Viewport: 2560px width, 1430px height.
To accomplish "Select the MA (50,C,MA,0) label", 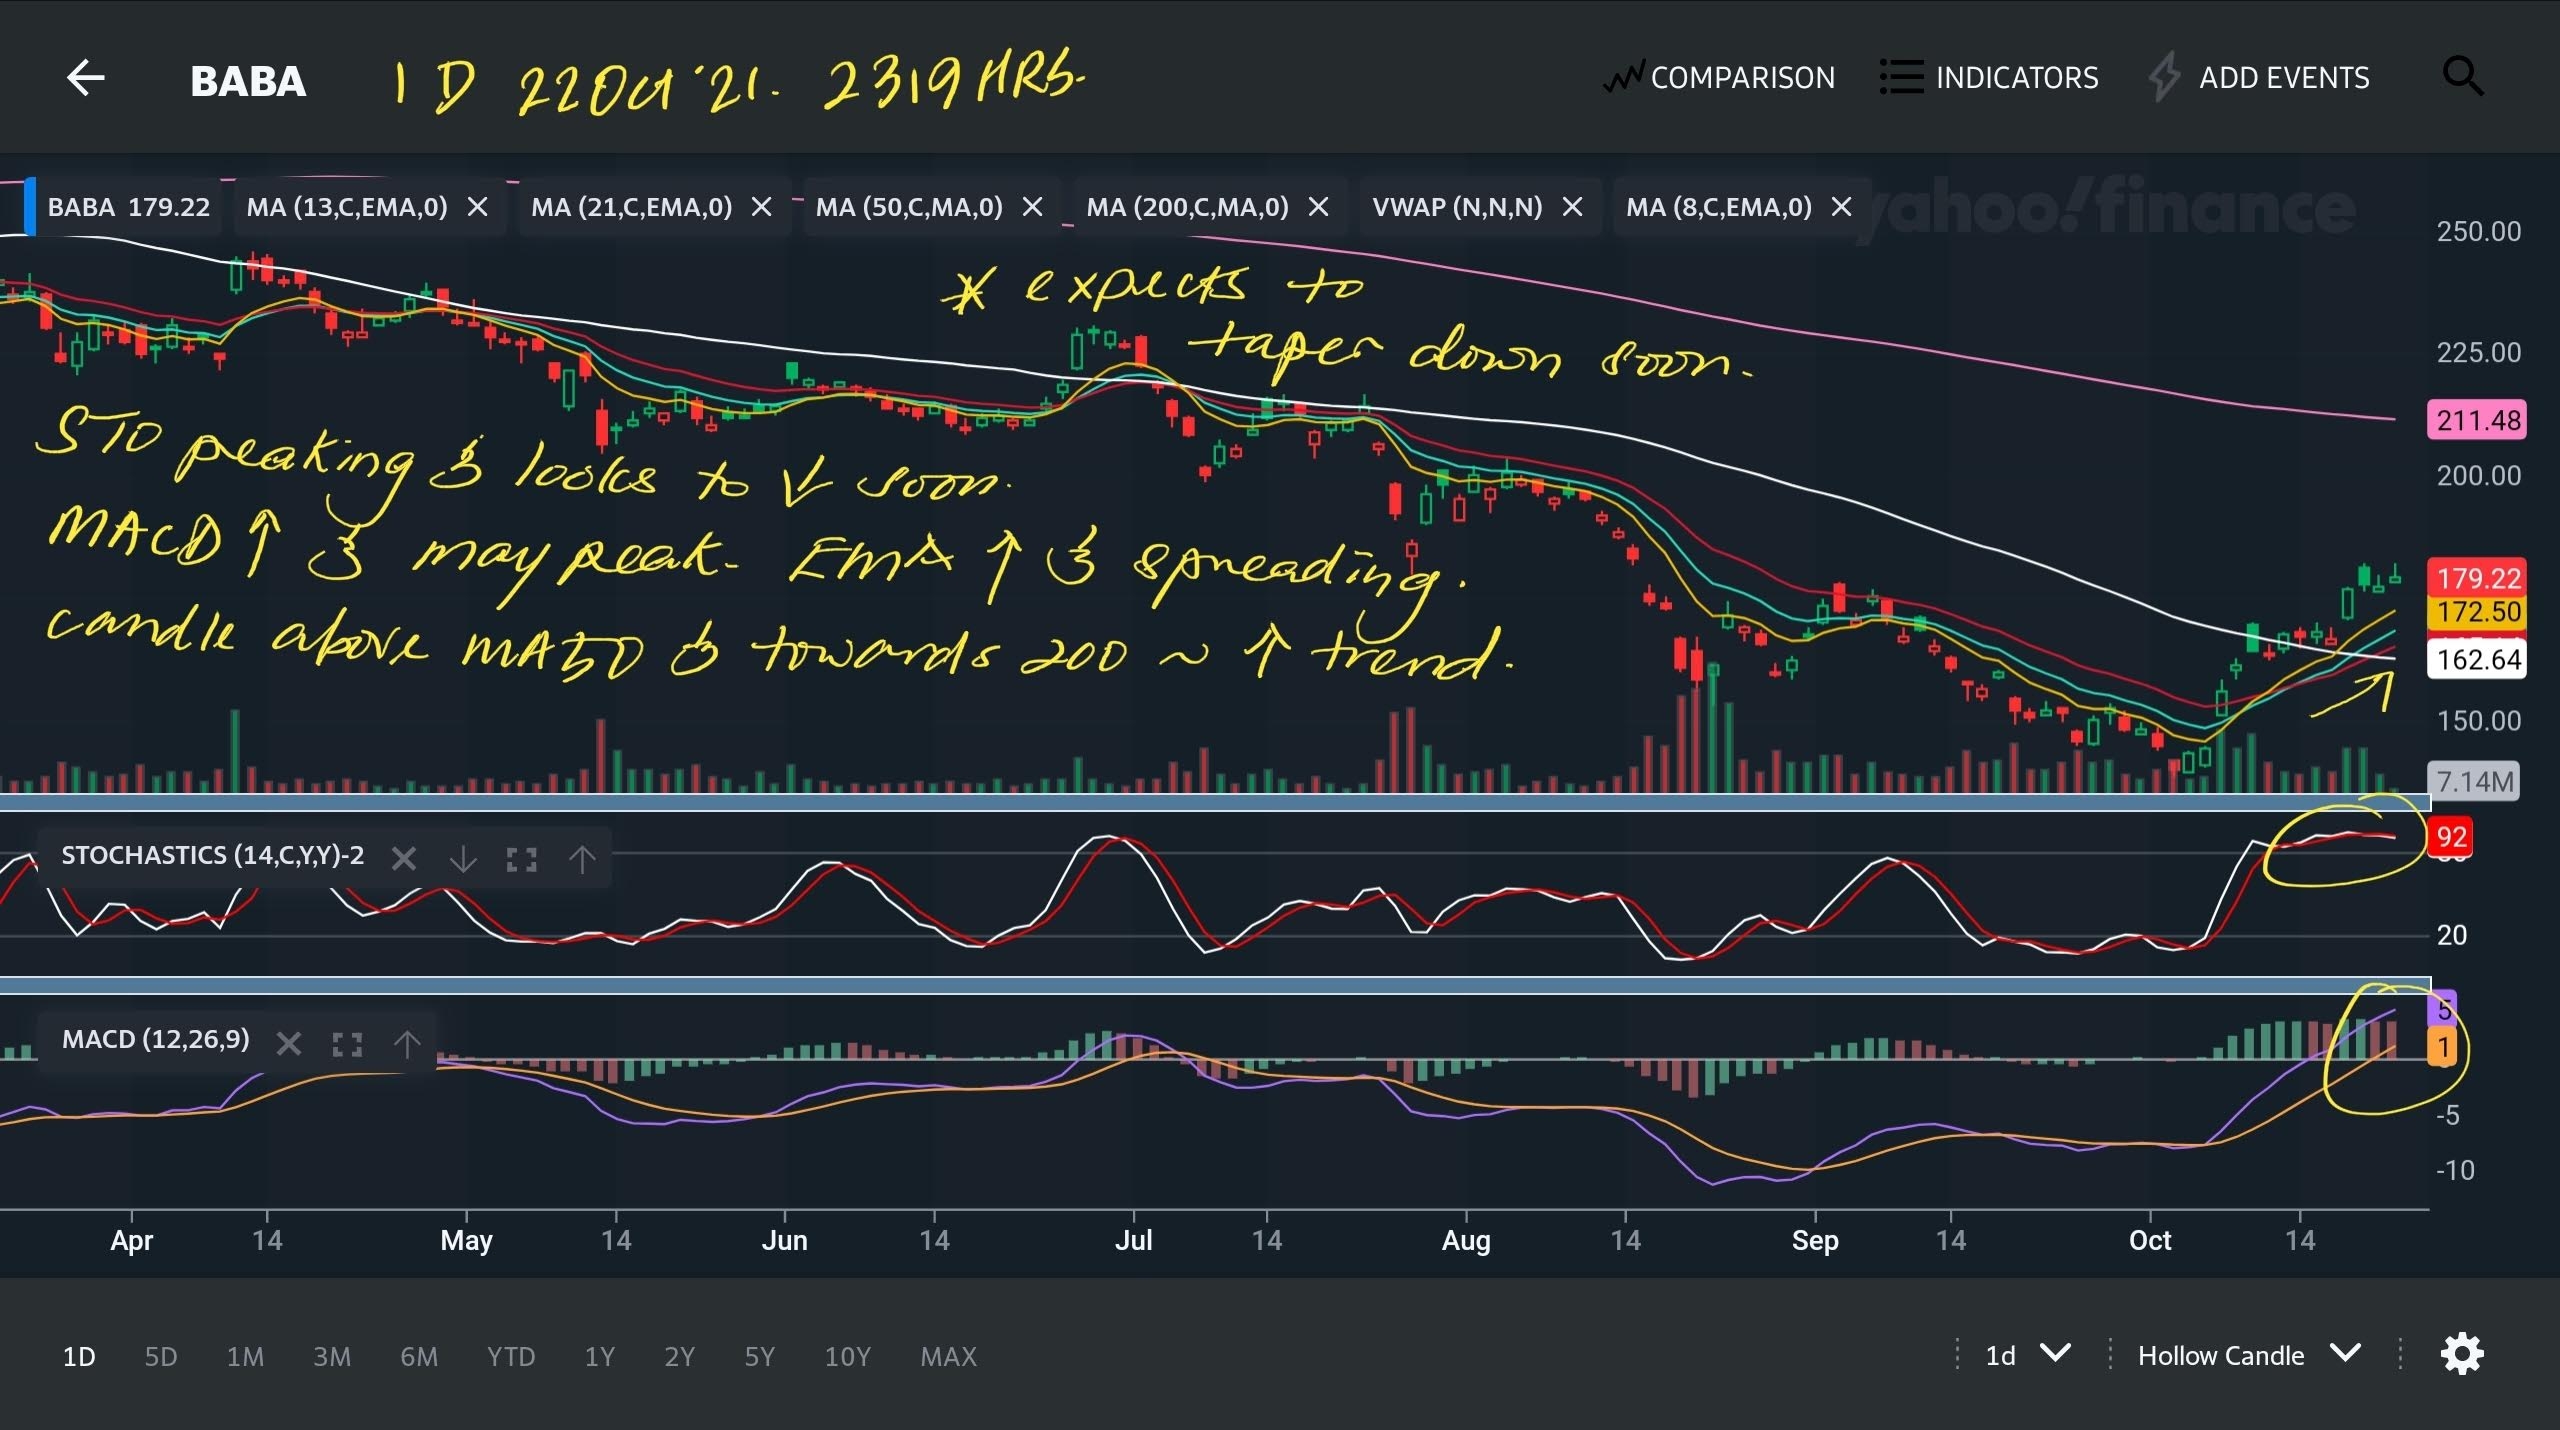I will click(908, 207).
